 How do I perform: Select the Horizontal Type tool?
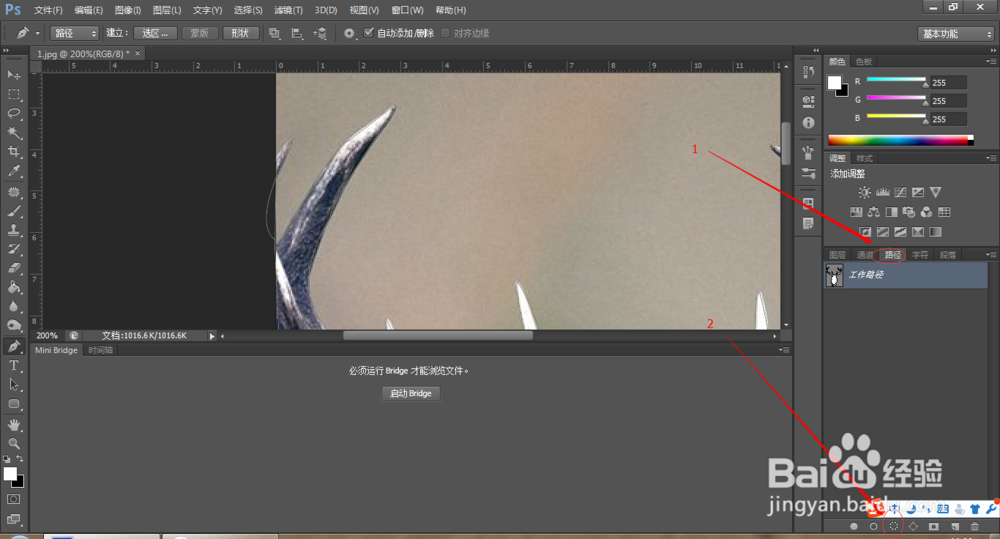click(x=13, y=365)
